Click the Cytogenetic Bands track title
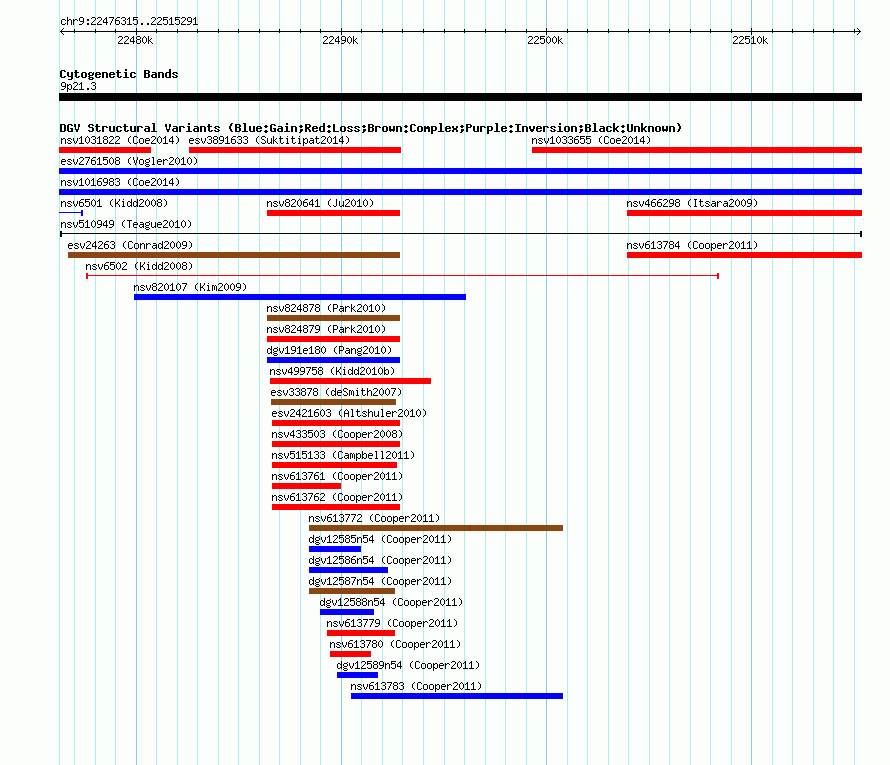This screenshot has height=765, width=890. coord(119,74)
